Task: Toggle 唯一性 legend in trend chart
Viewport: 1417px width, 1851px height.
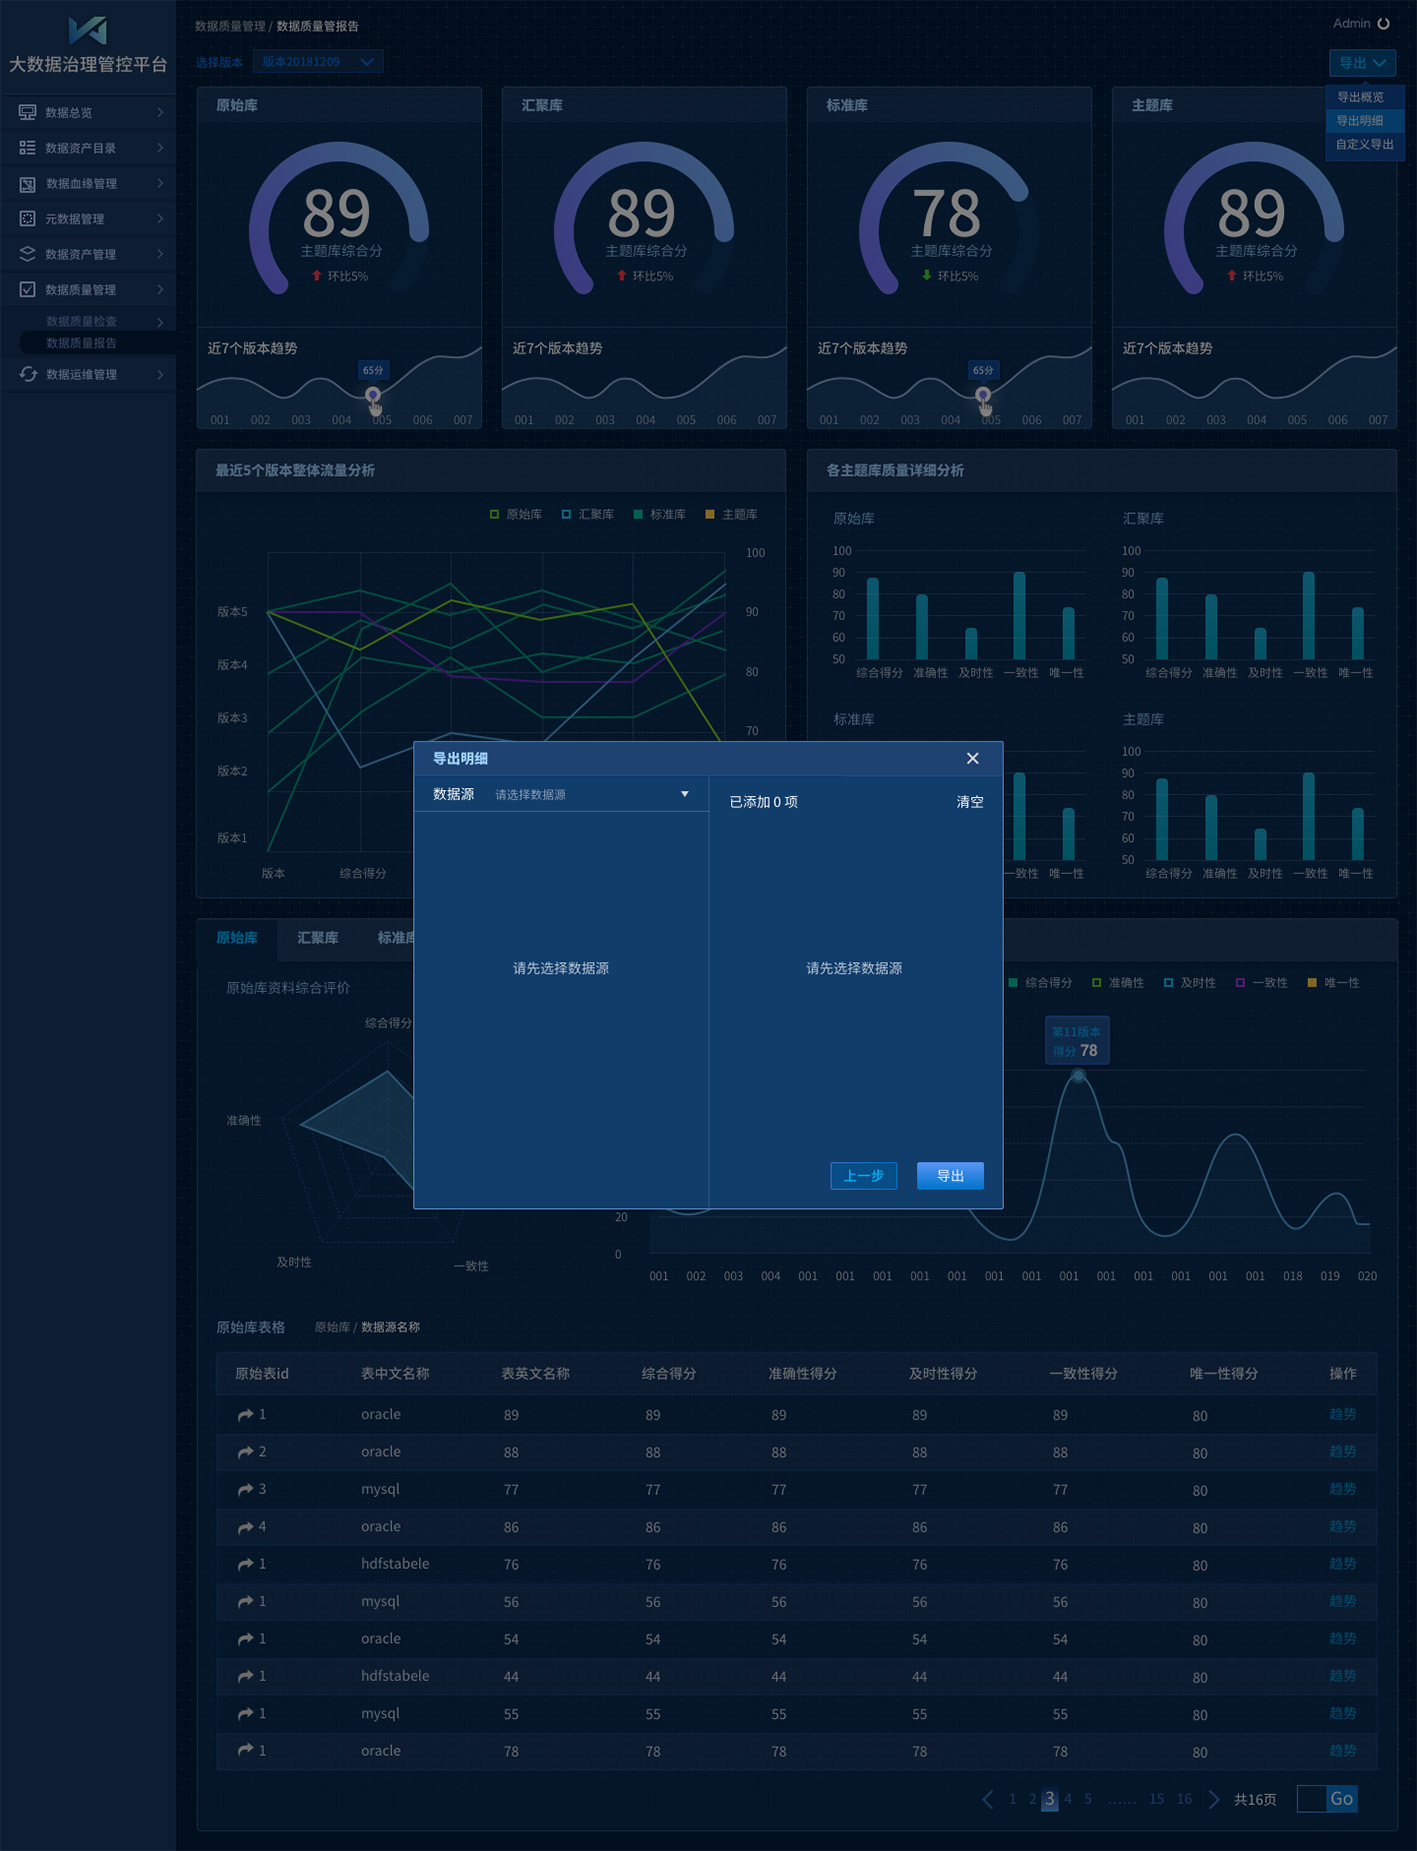Action: coord(1333,983)
